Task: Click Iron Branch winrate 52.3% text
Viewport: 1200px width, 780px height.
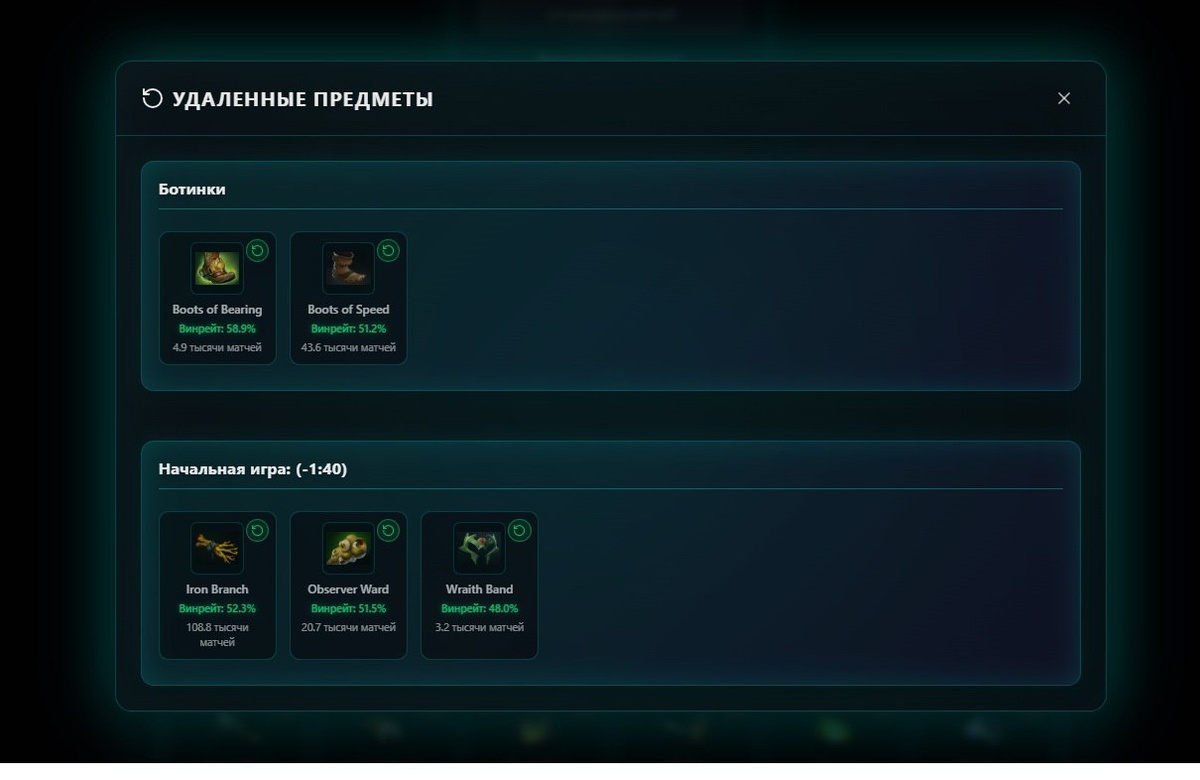Action: (217, 608)
